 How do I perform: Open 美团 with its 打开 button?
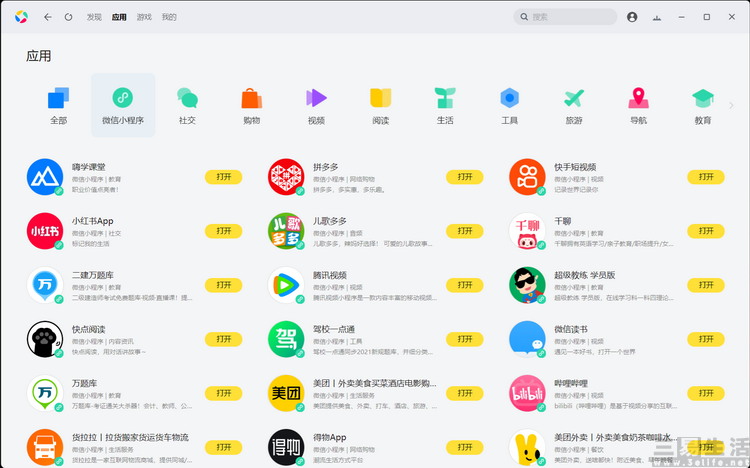[x=465, y=393]
